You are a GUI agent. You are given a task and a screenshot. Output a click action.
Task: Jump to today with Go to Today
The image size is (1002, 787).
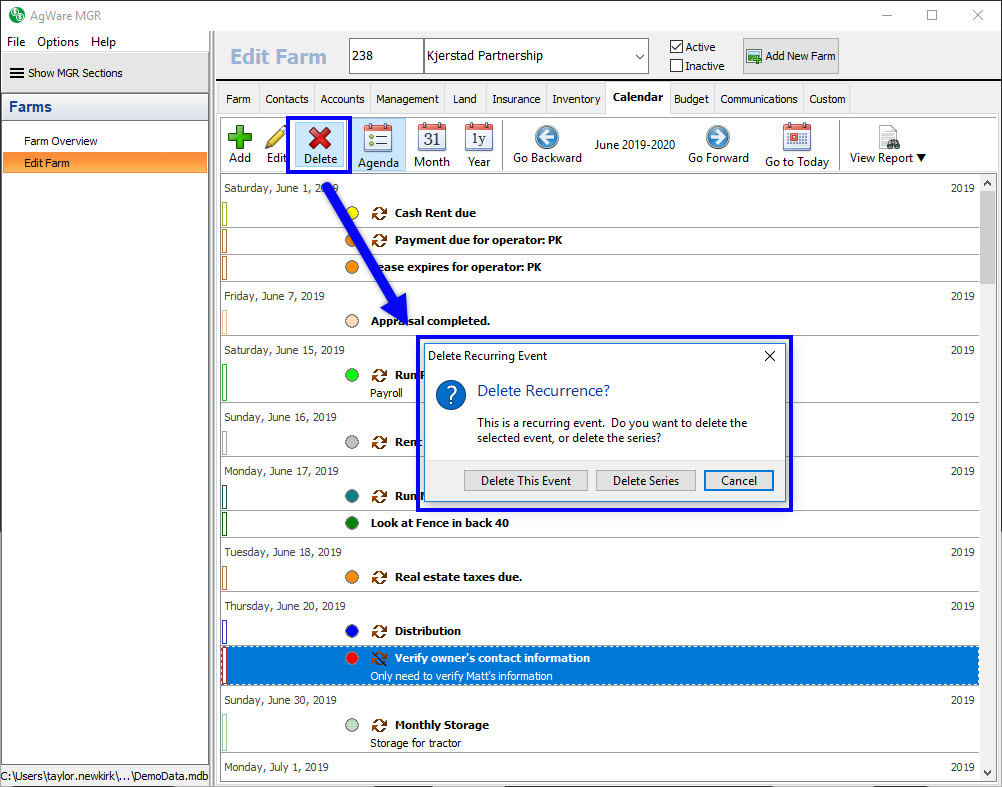point(796,138)
